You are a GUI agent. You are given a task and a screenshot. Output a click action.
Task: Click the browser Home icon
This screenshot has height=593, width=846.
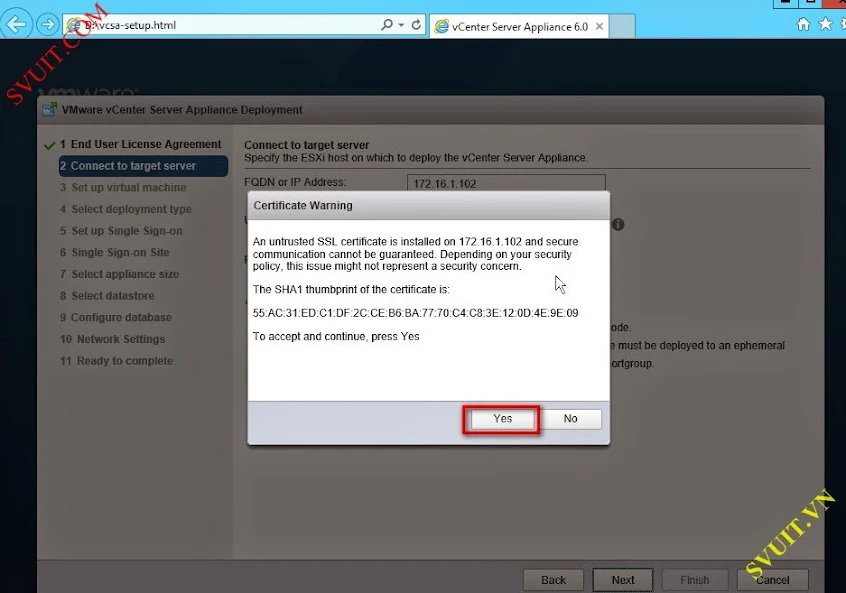coord(803,24)
